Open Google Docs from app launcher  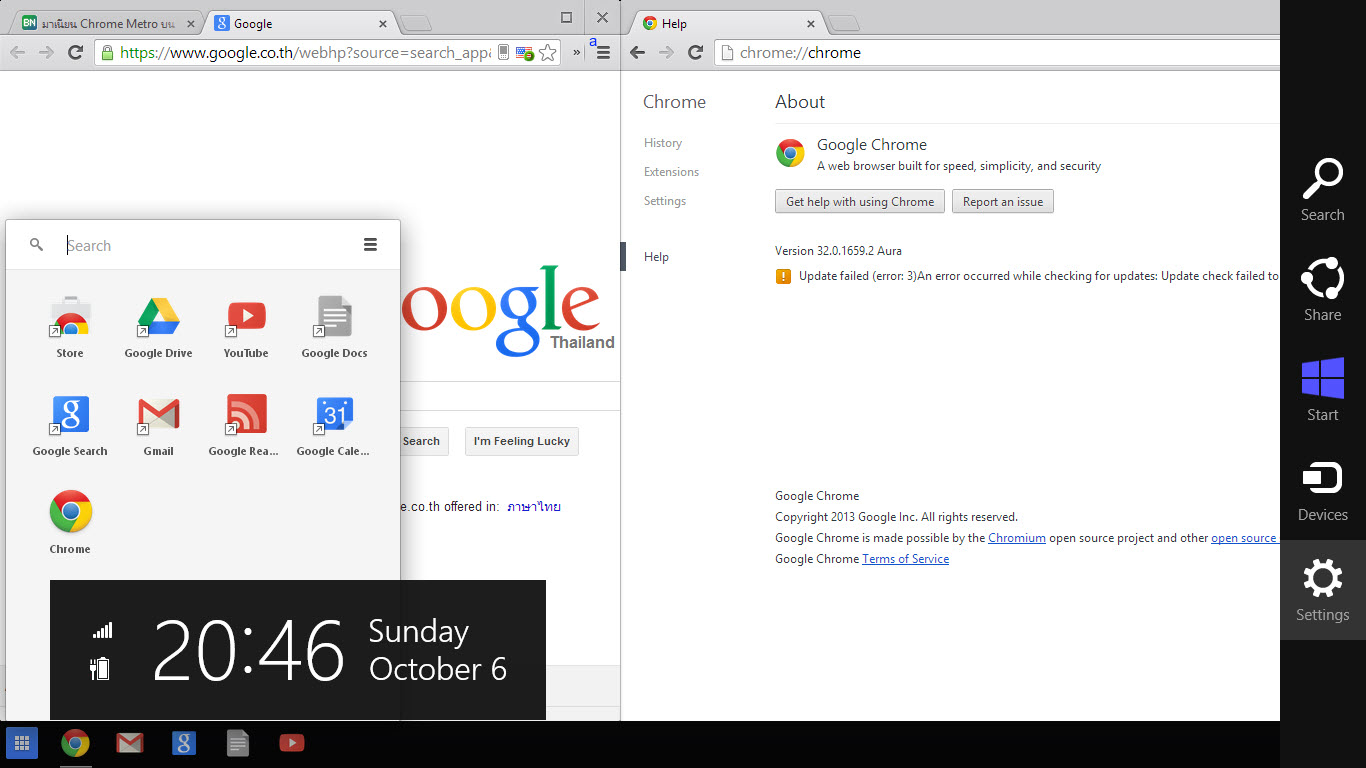point(334,327)
